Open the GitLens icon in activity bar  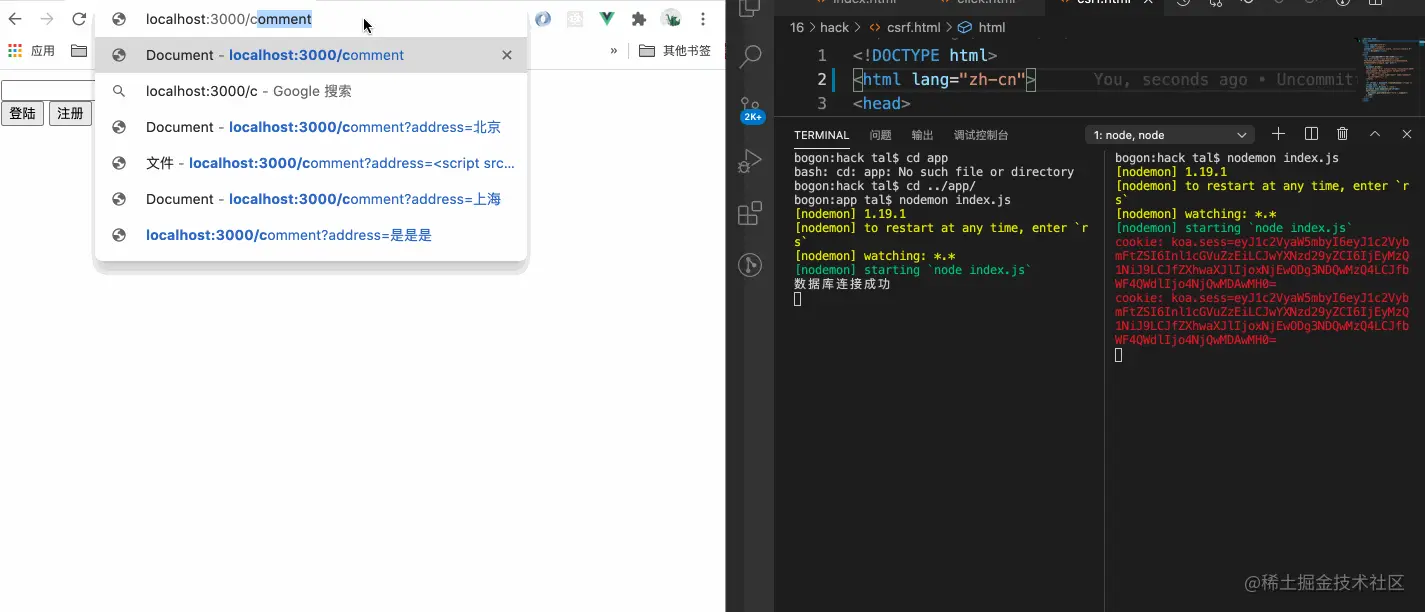click(750, 265)
